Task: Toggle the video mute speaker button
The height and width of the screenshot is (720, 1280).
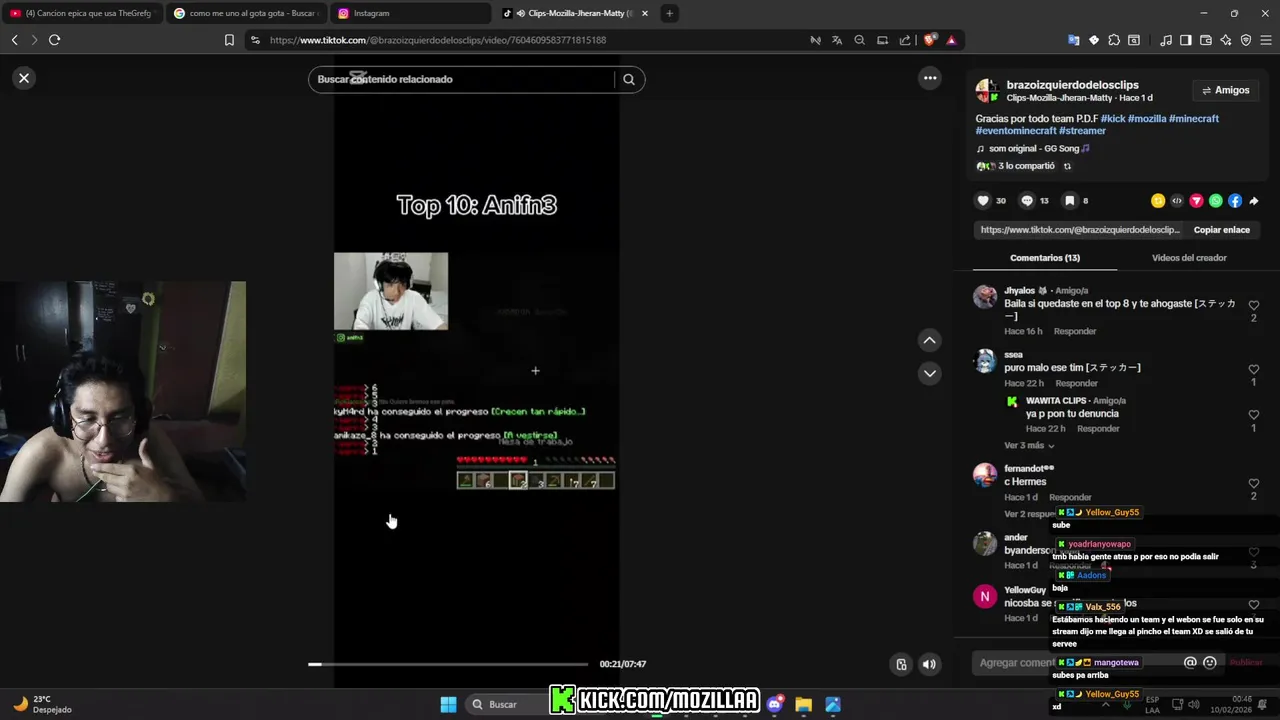Action: tap(930, 664)
